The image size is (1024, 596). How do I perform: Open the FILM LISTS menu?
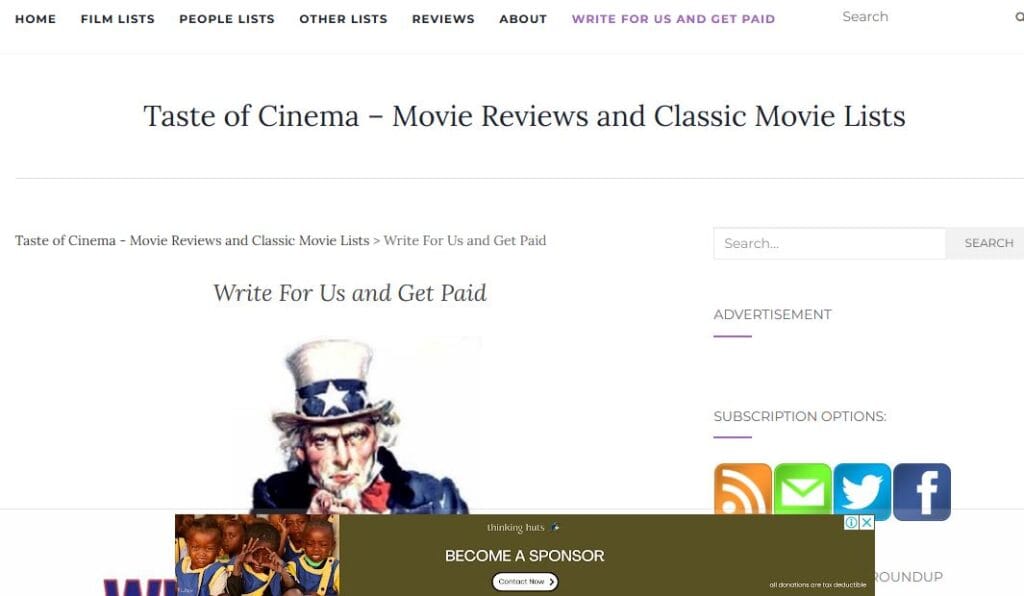click(x=118, y=19)
